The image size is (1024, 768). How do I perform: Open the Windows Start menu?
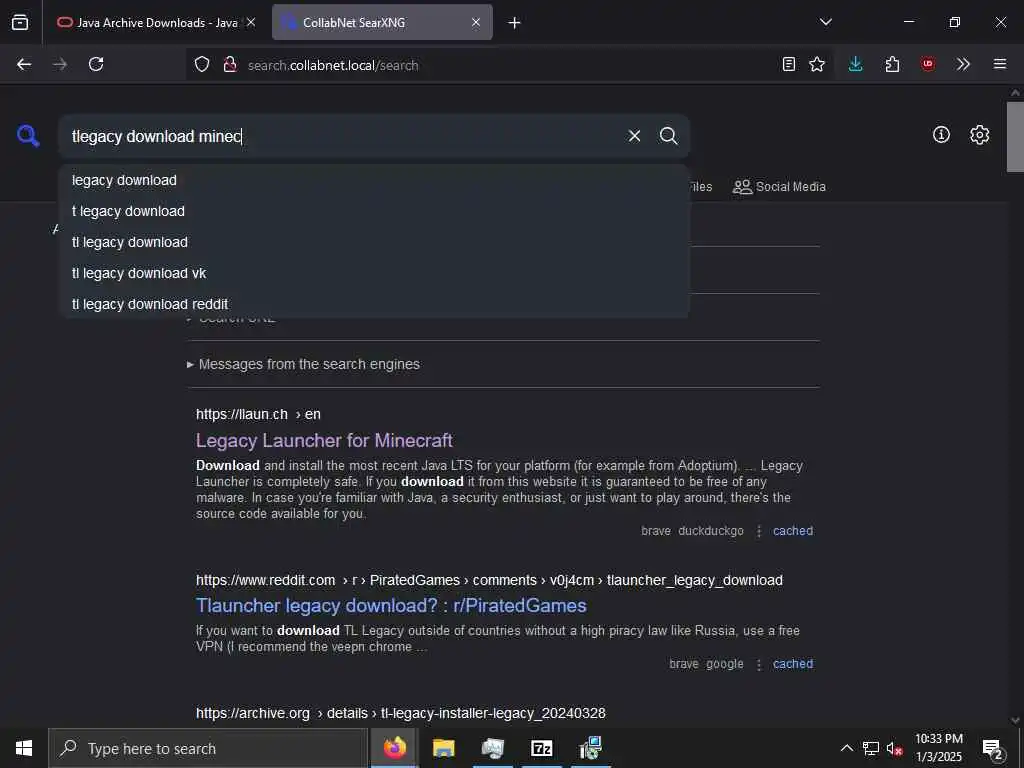click(24, 748)
